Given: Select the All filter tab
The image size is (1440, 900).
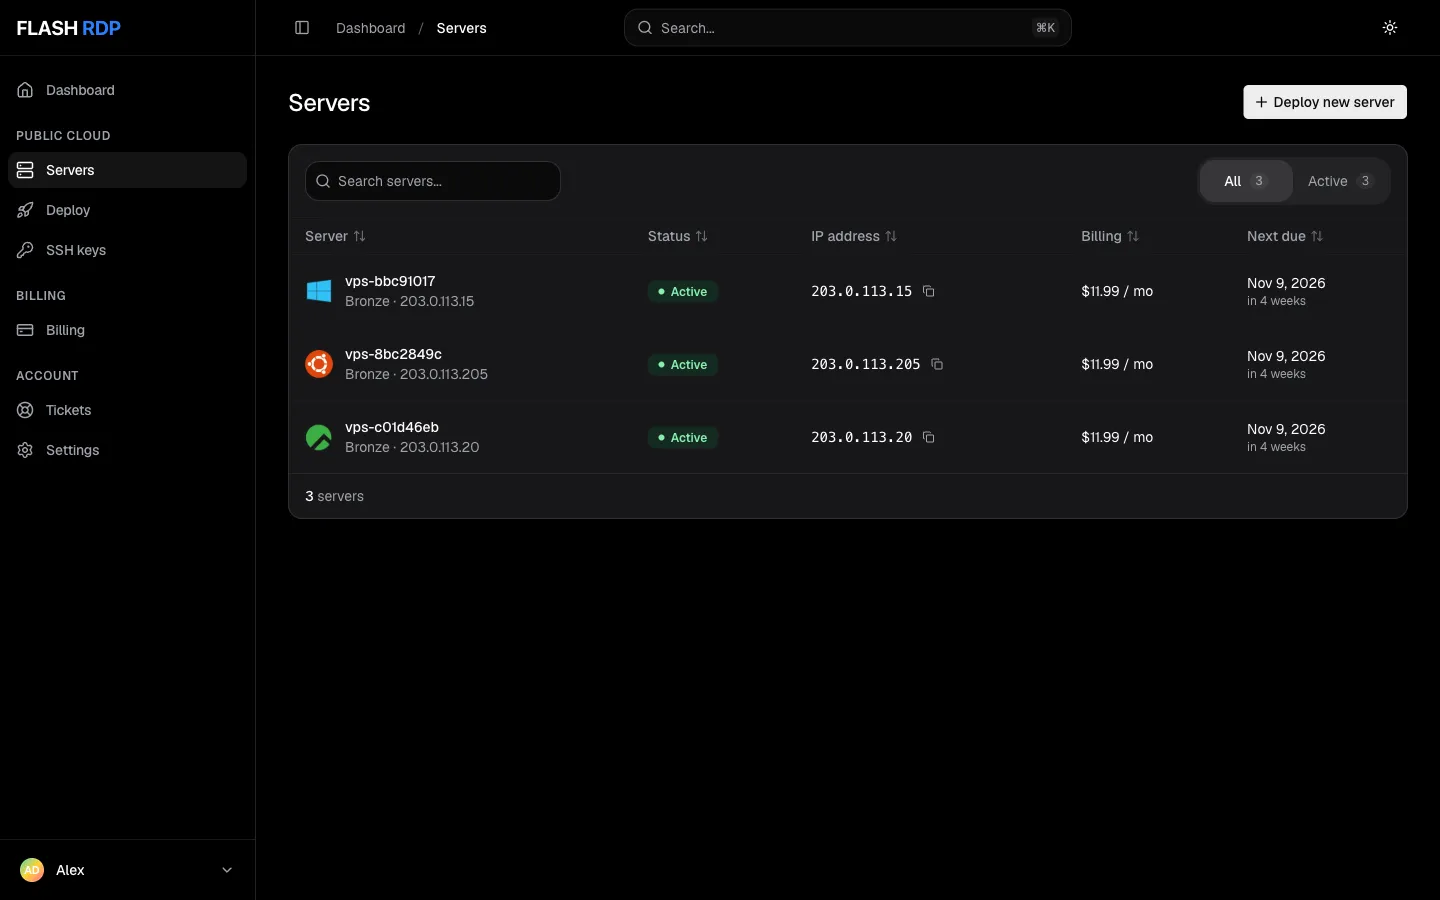Looking at the screenshot, I should [x=1246, y=181].
